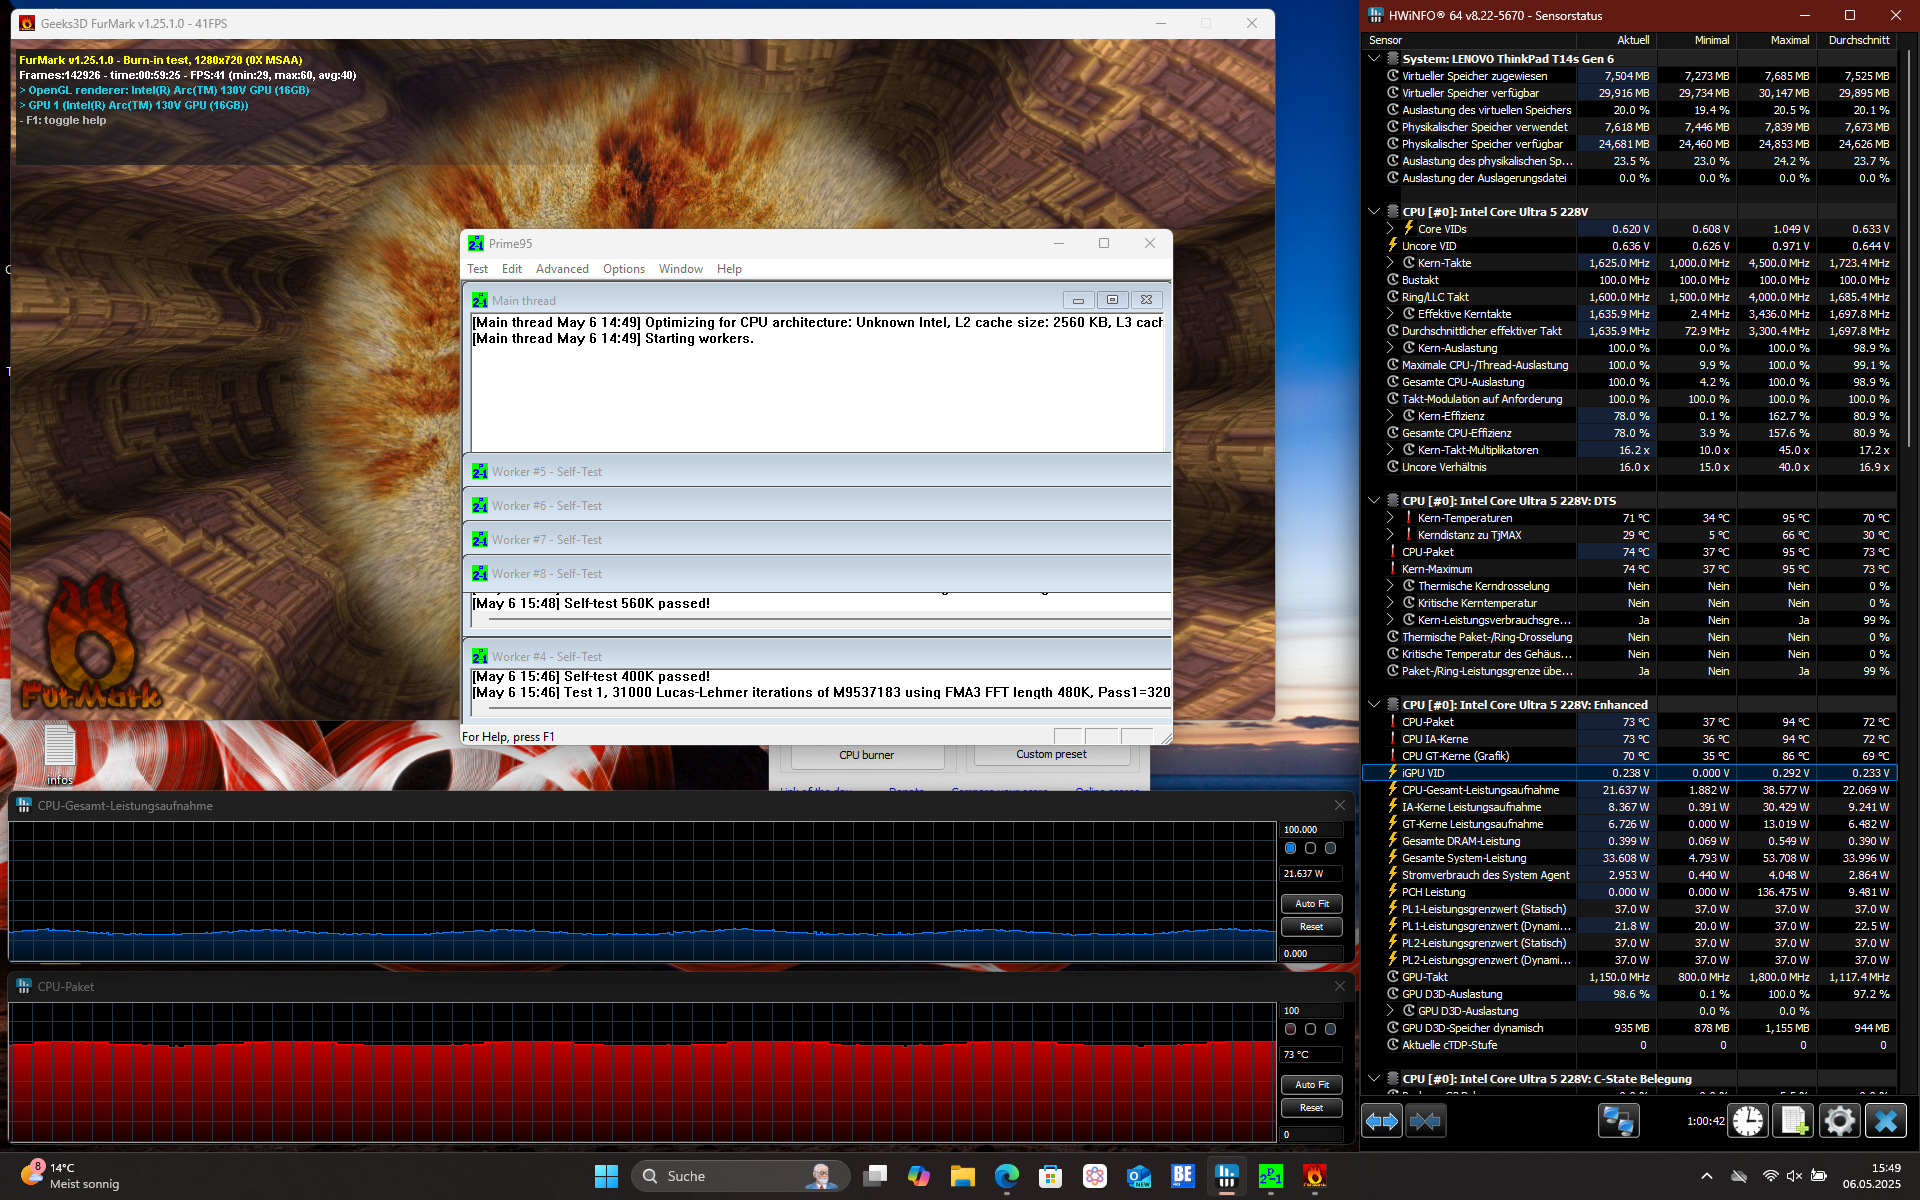Close the CPU-Gesamt-Leistungsaufnahme graph panel
This screenshot has height=1200, width=1920.
pyautogui.click(x=1340, y=805)
